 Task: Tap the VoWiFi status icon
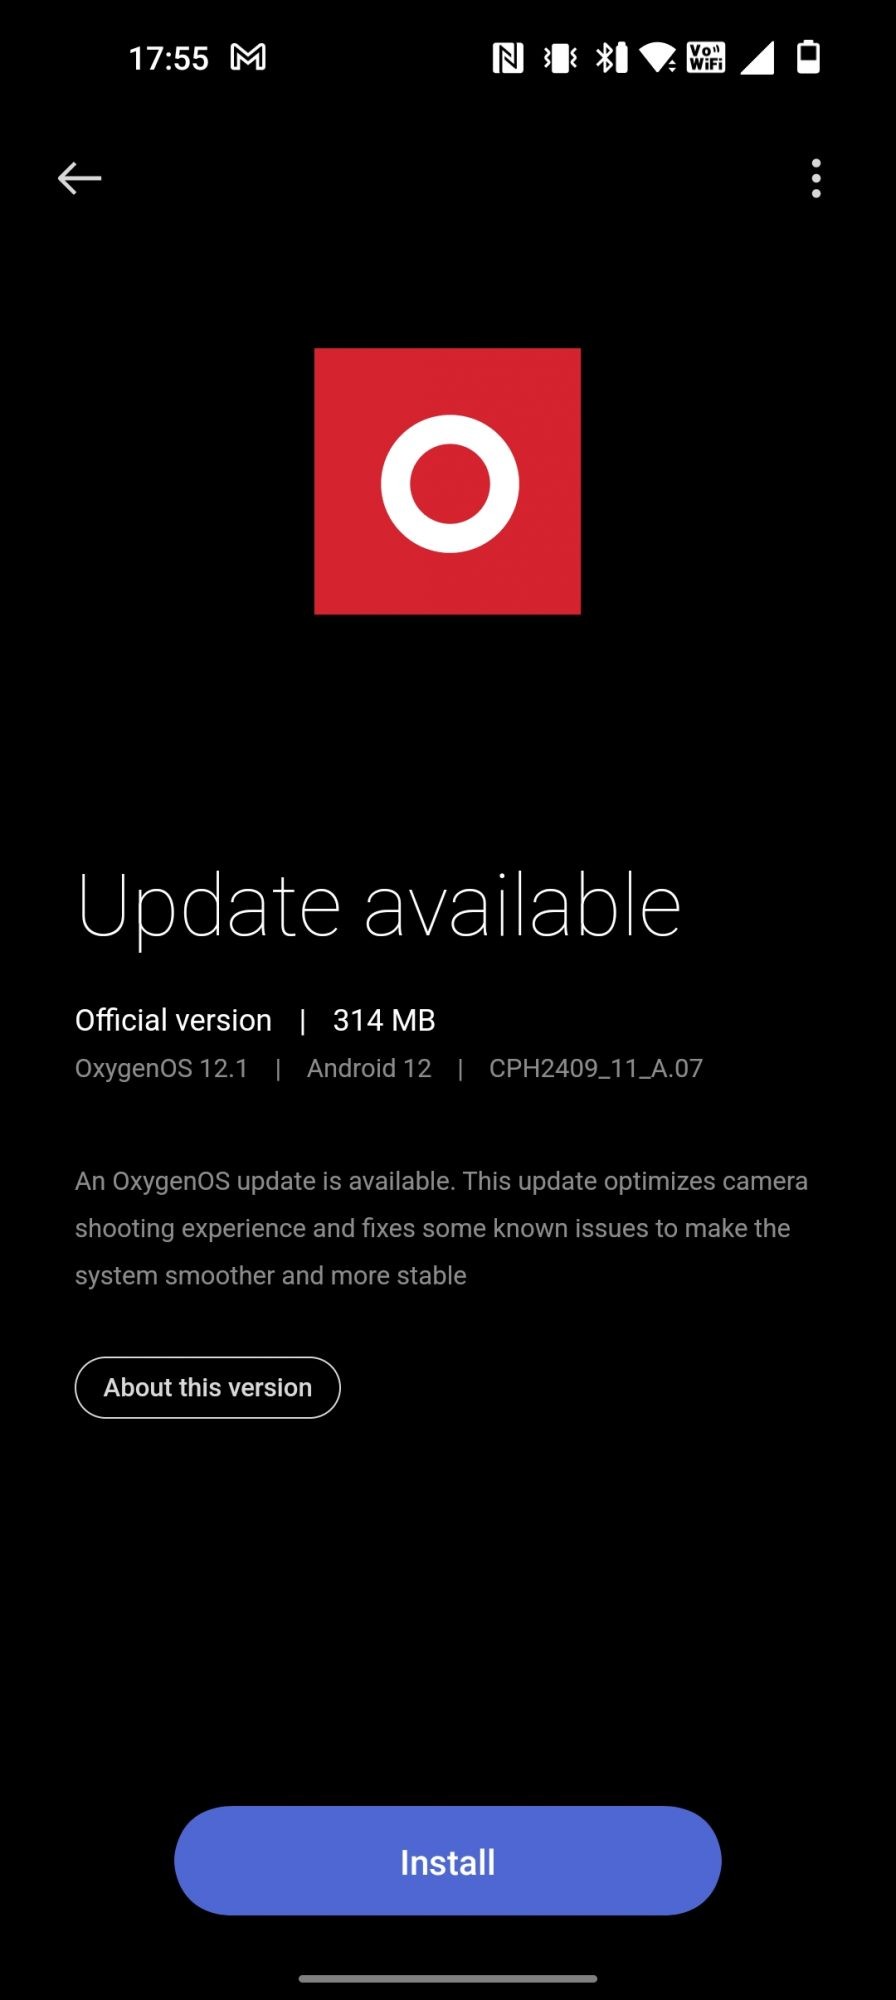[706, 57]
